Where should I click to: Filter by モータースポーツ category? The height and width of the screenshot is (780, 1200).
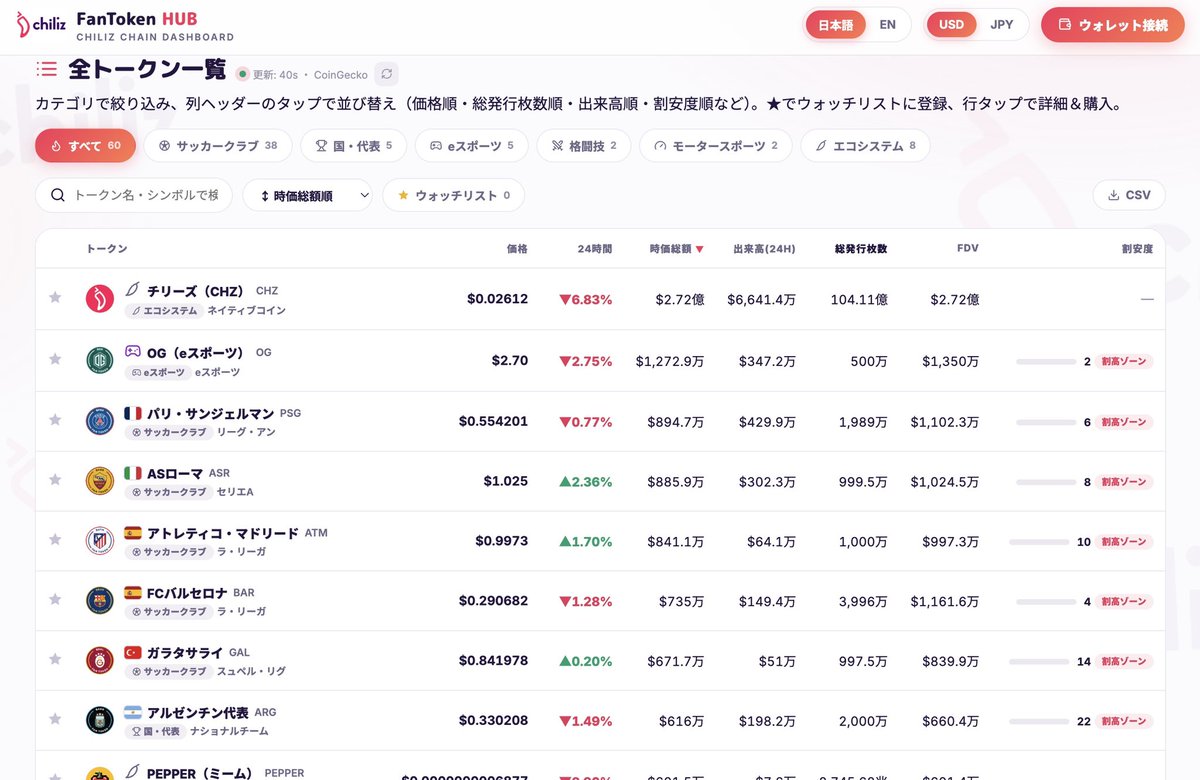[x=715, y=146]
